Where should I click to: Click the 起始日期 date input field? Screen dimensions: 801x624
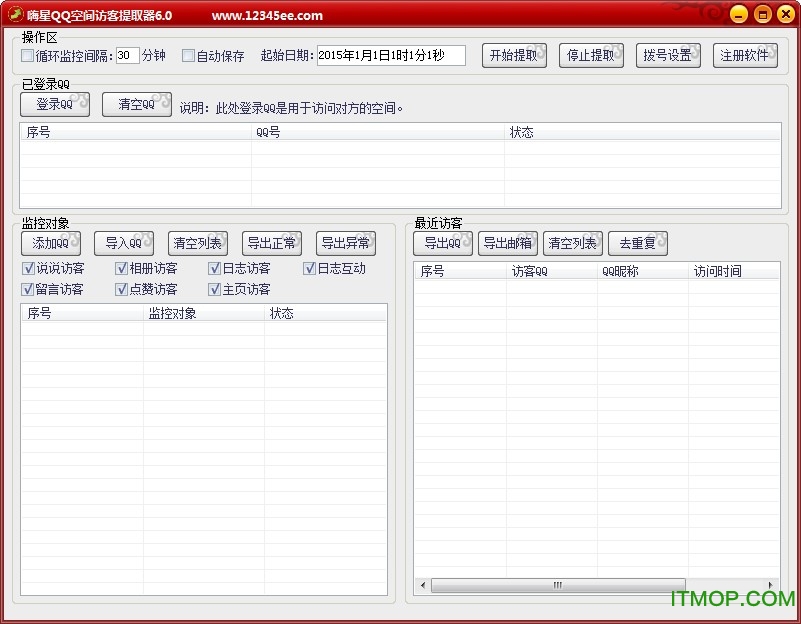point(390,56)
